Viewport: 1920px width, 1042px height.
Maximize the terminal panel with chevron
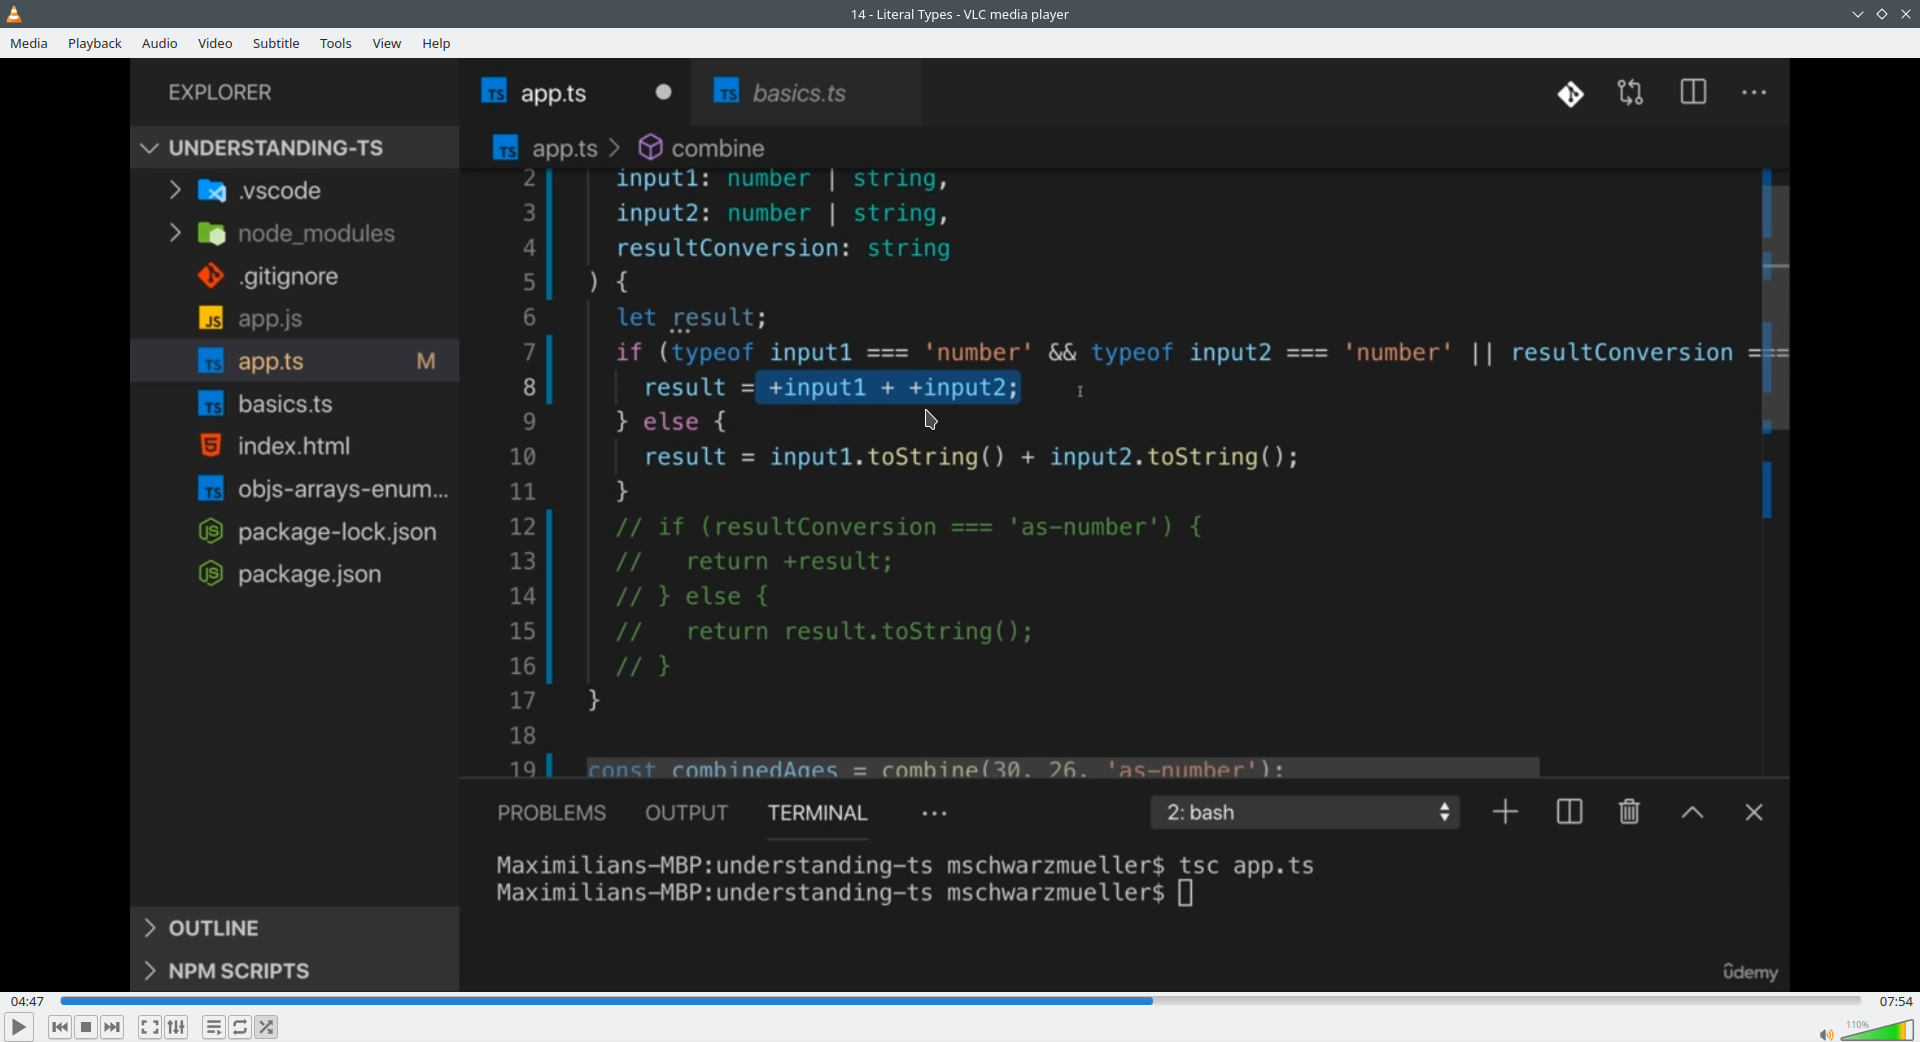(x=1692, y=813)
